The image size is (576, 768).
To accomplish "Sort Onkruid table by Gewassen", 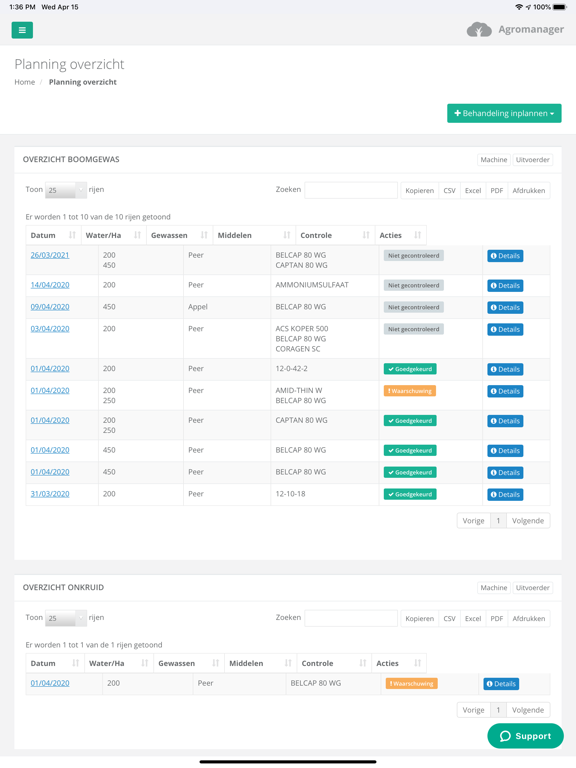I will [189, 663].
